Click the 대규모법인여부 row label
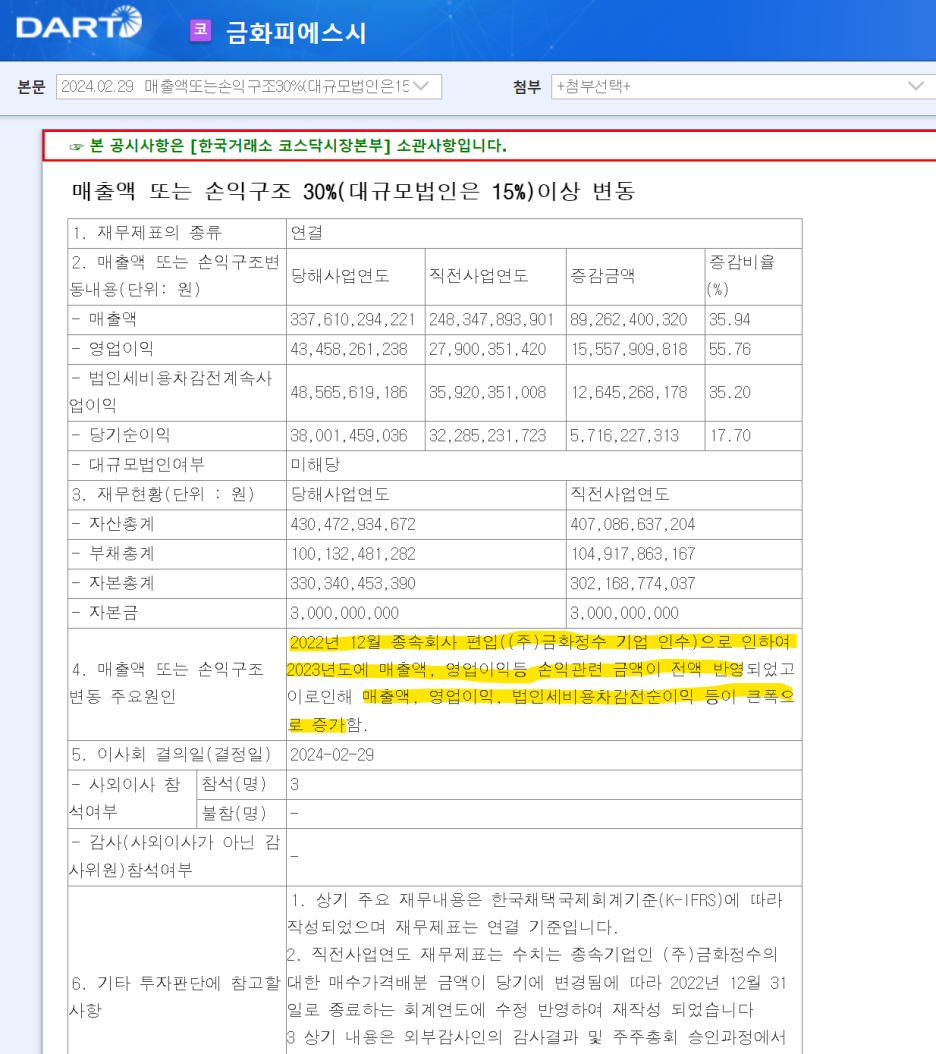 [x=139, y=465]
